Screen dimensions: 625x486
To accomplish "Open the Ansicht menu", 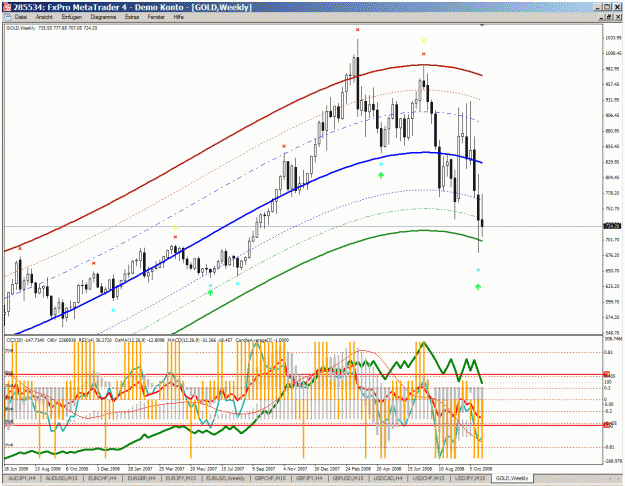I will tap(44, 17).
